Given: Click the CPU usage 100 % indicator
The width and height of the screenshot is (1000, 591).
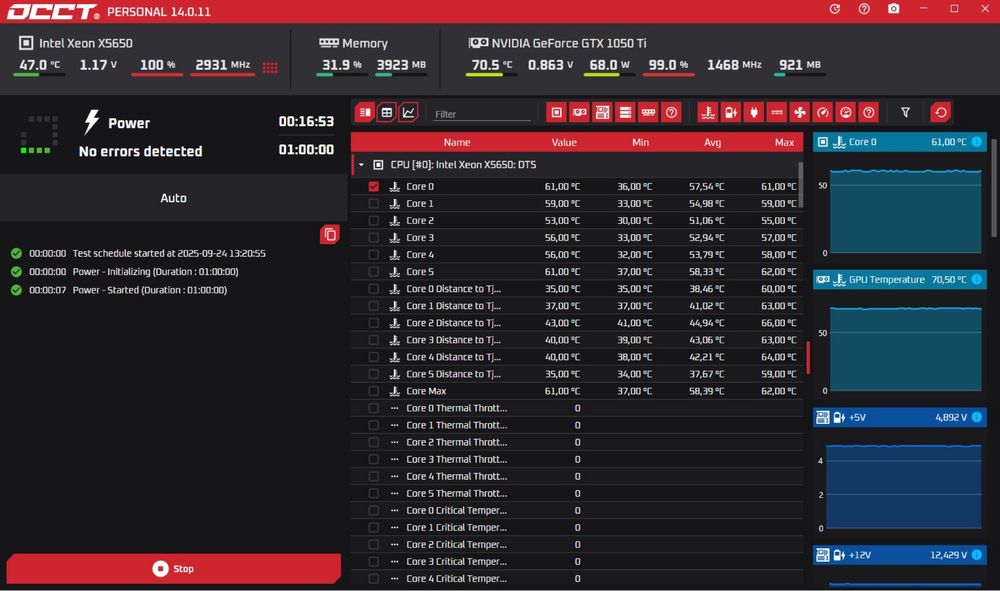Looking at the screenshot, I should pyautogui.click(x=157, y=65).
